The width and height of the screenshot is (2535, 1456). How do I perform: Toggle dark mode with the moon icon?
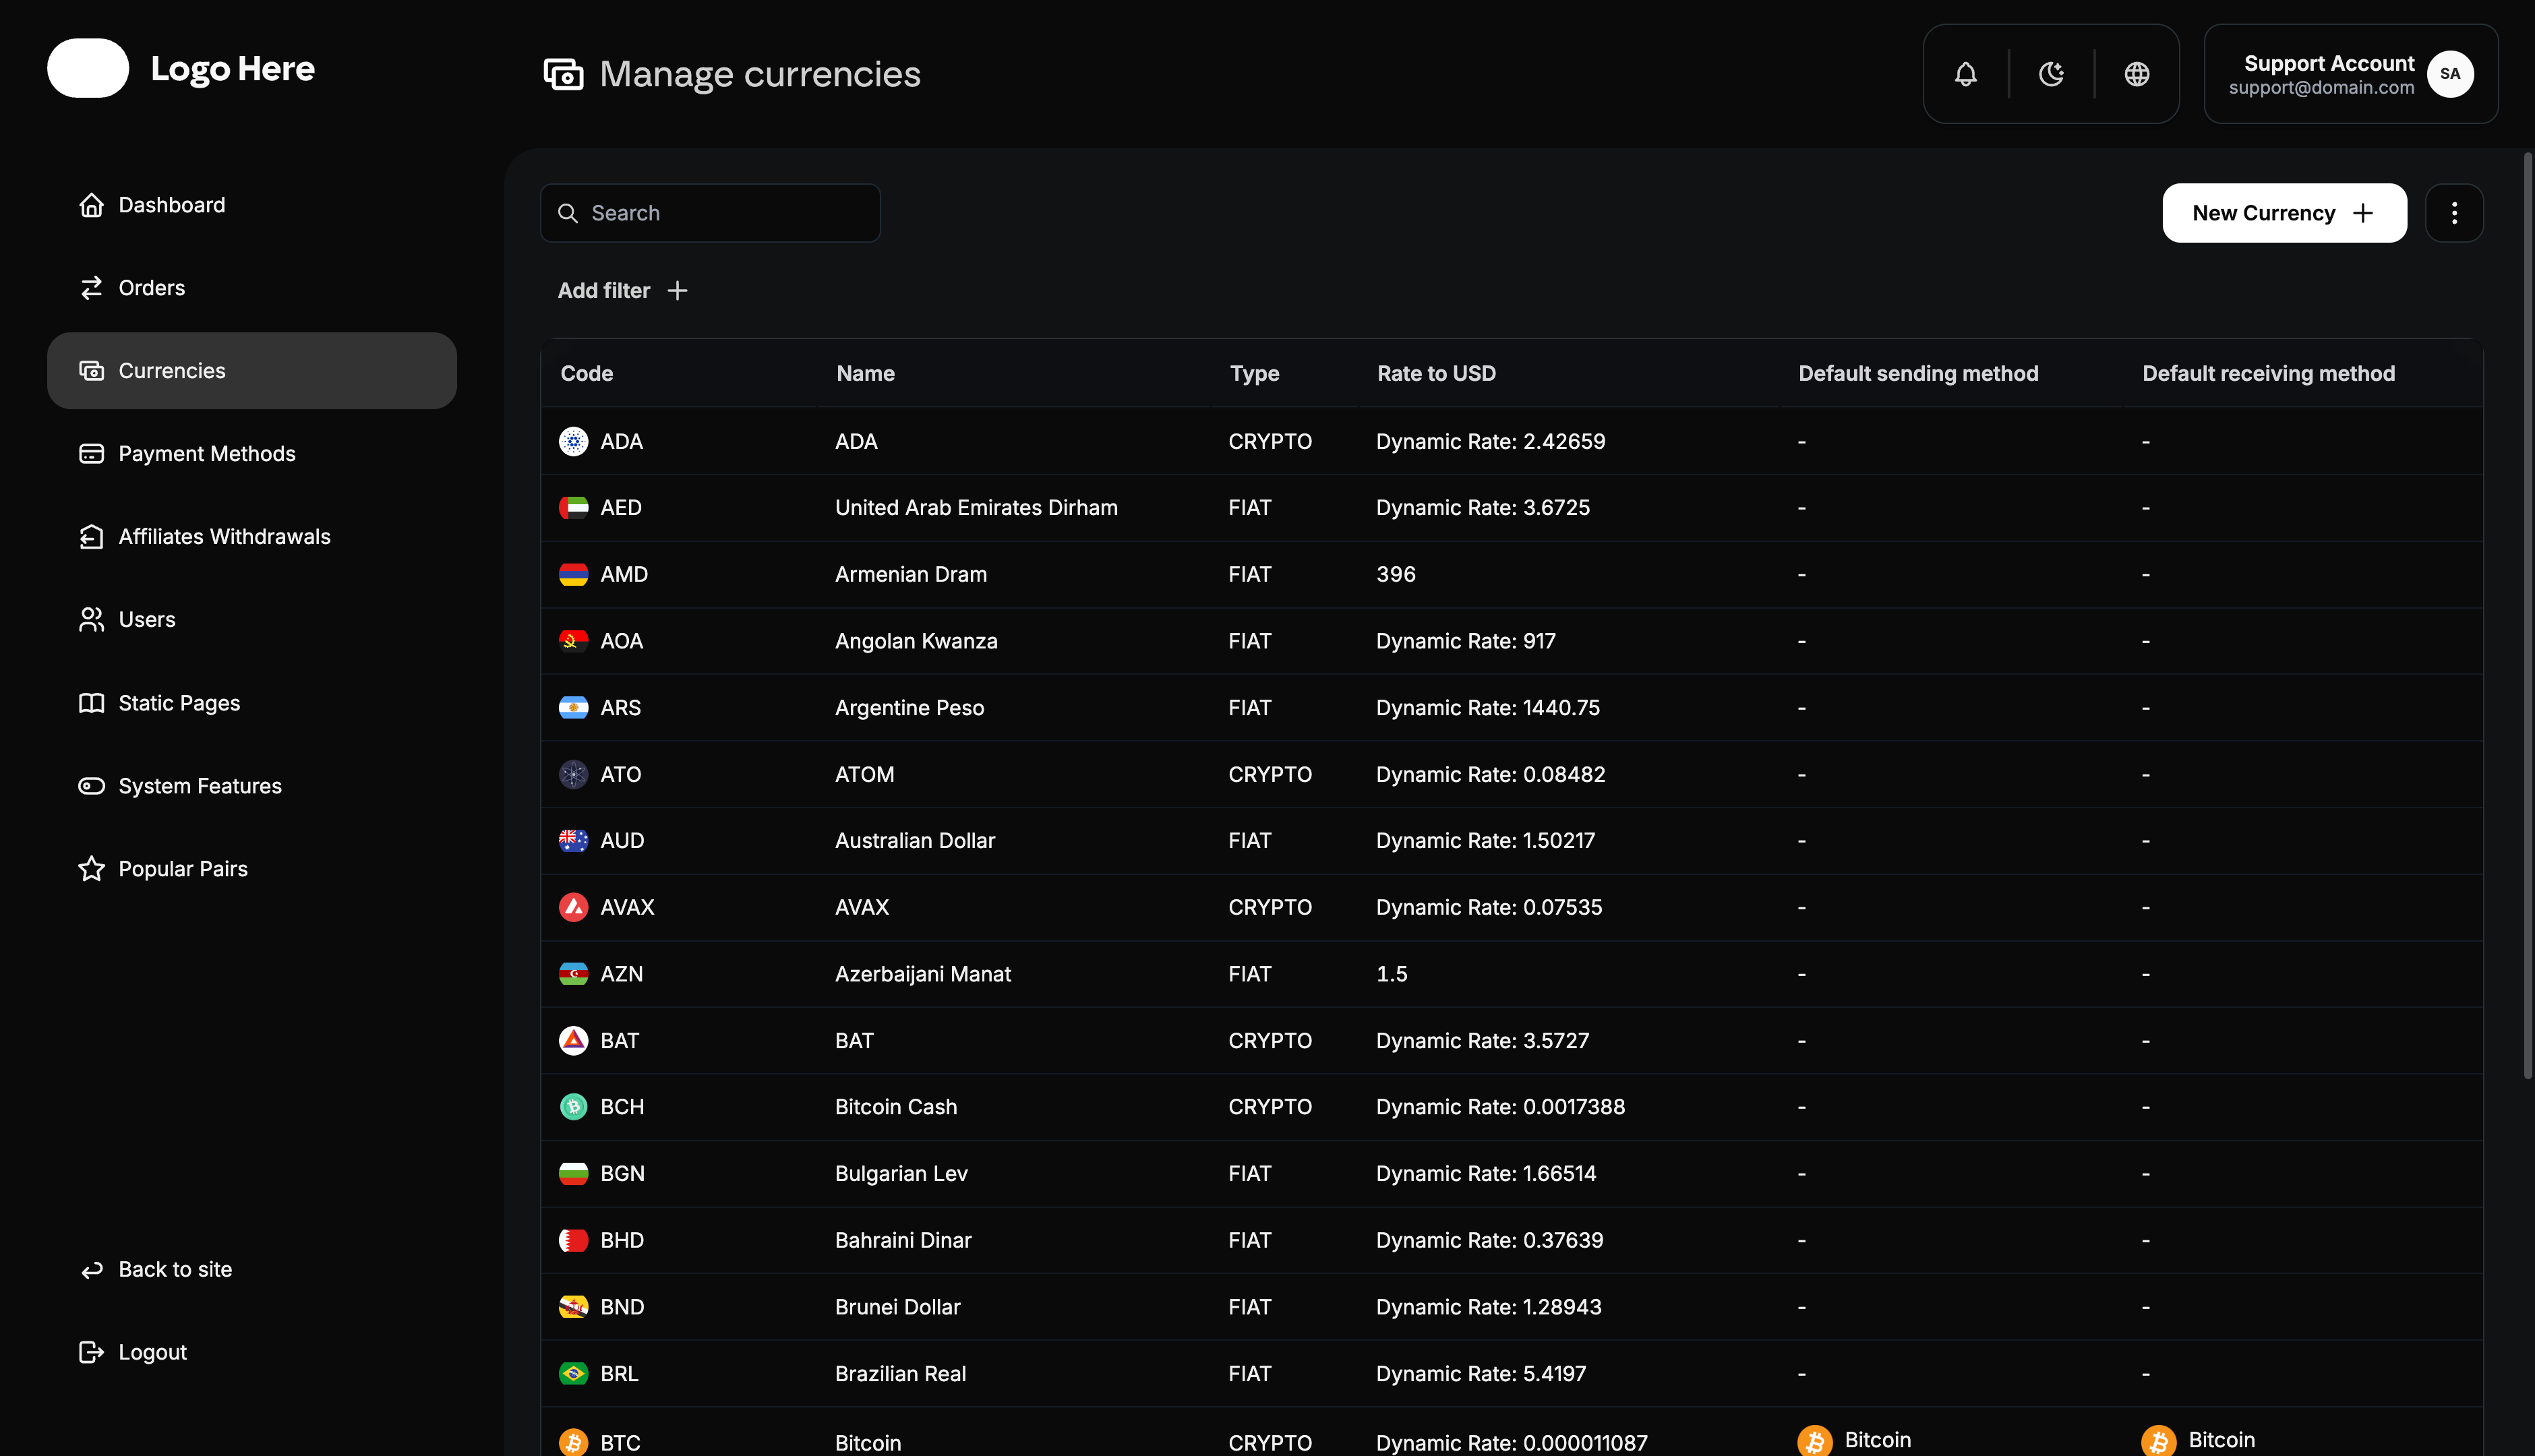tap(2051, 73)
